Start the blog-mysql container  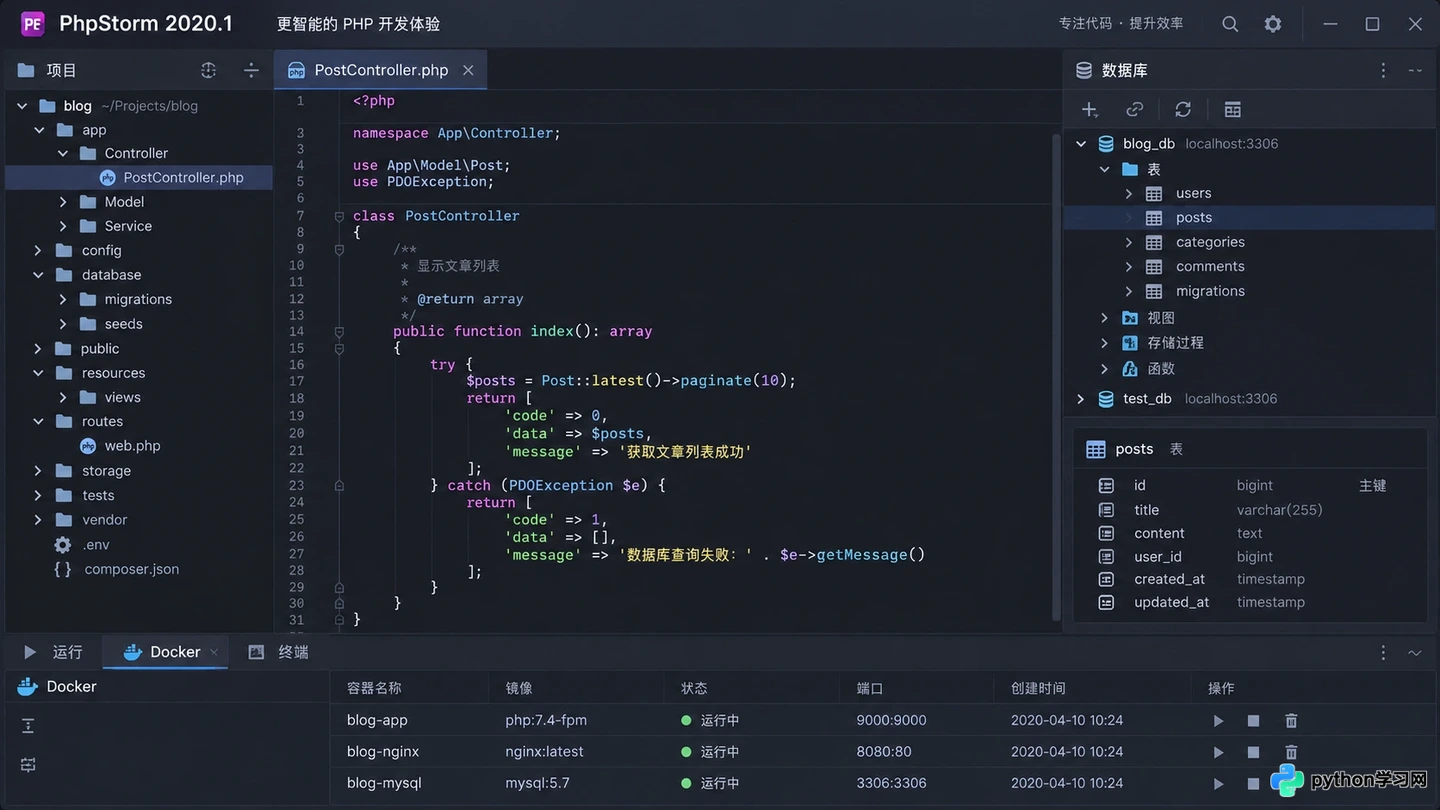(1218, 783)
